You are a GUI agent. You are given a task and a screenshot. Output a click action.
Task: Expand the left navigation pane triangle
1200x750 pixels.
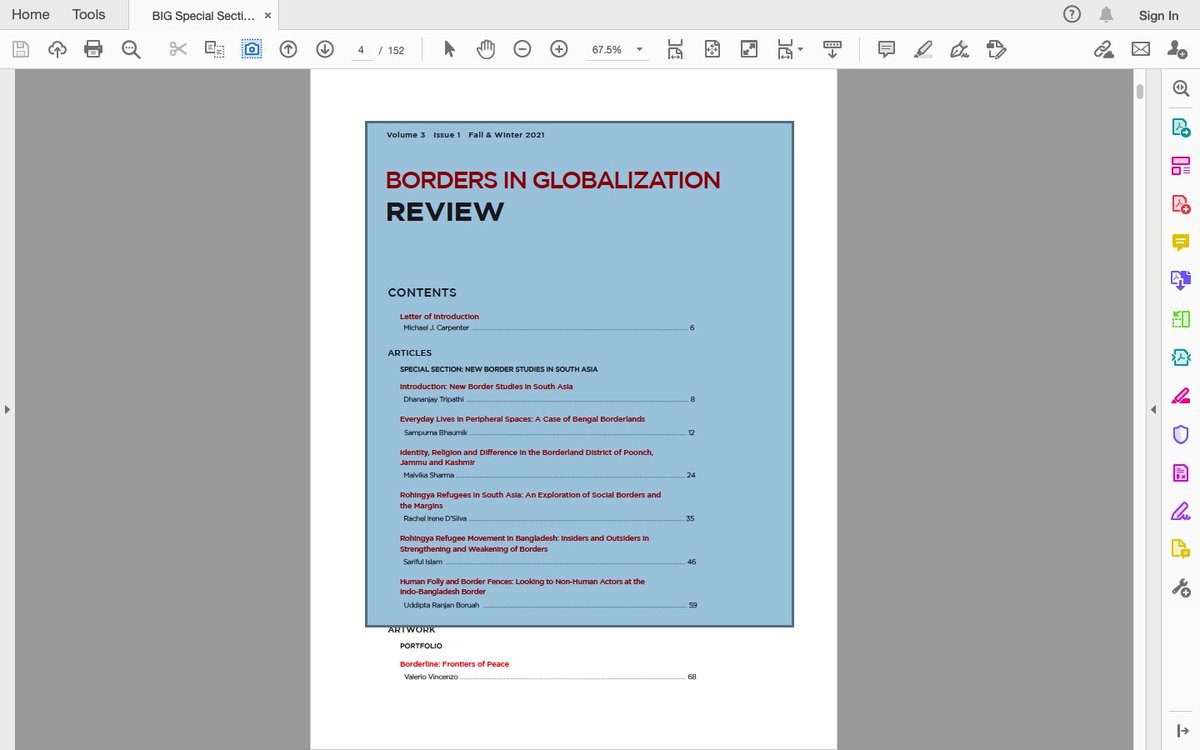point(7,409)
